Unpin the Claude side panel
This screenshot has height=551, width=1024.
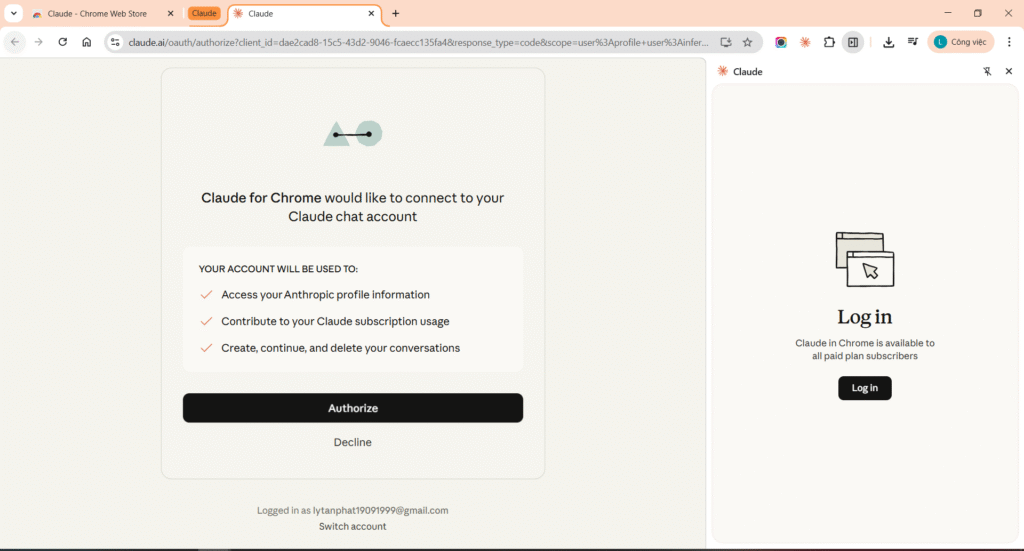(x=987, y=71)
